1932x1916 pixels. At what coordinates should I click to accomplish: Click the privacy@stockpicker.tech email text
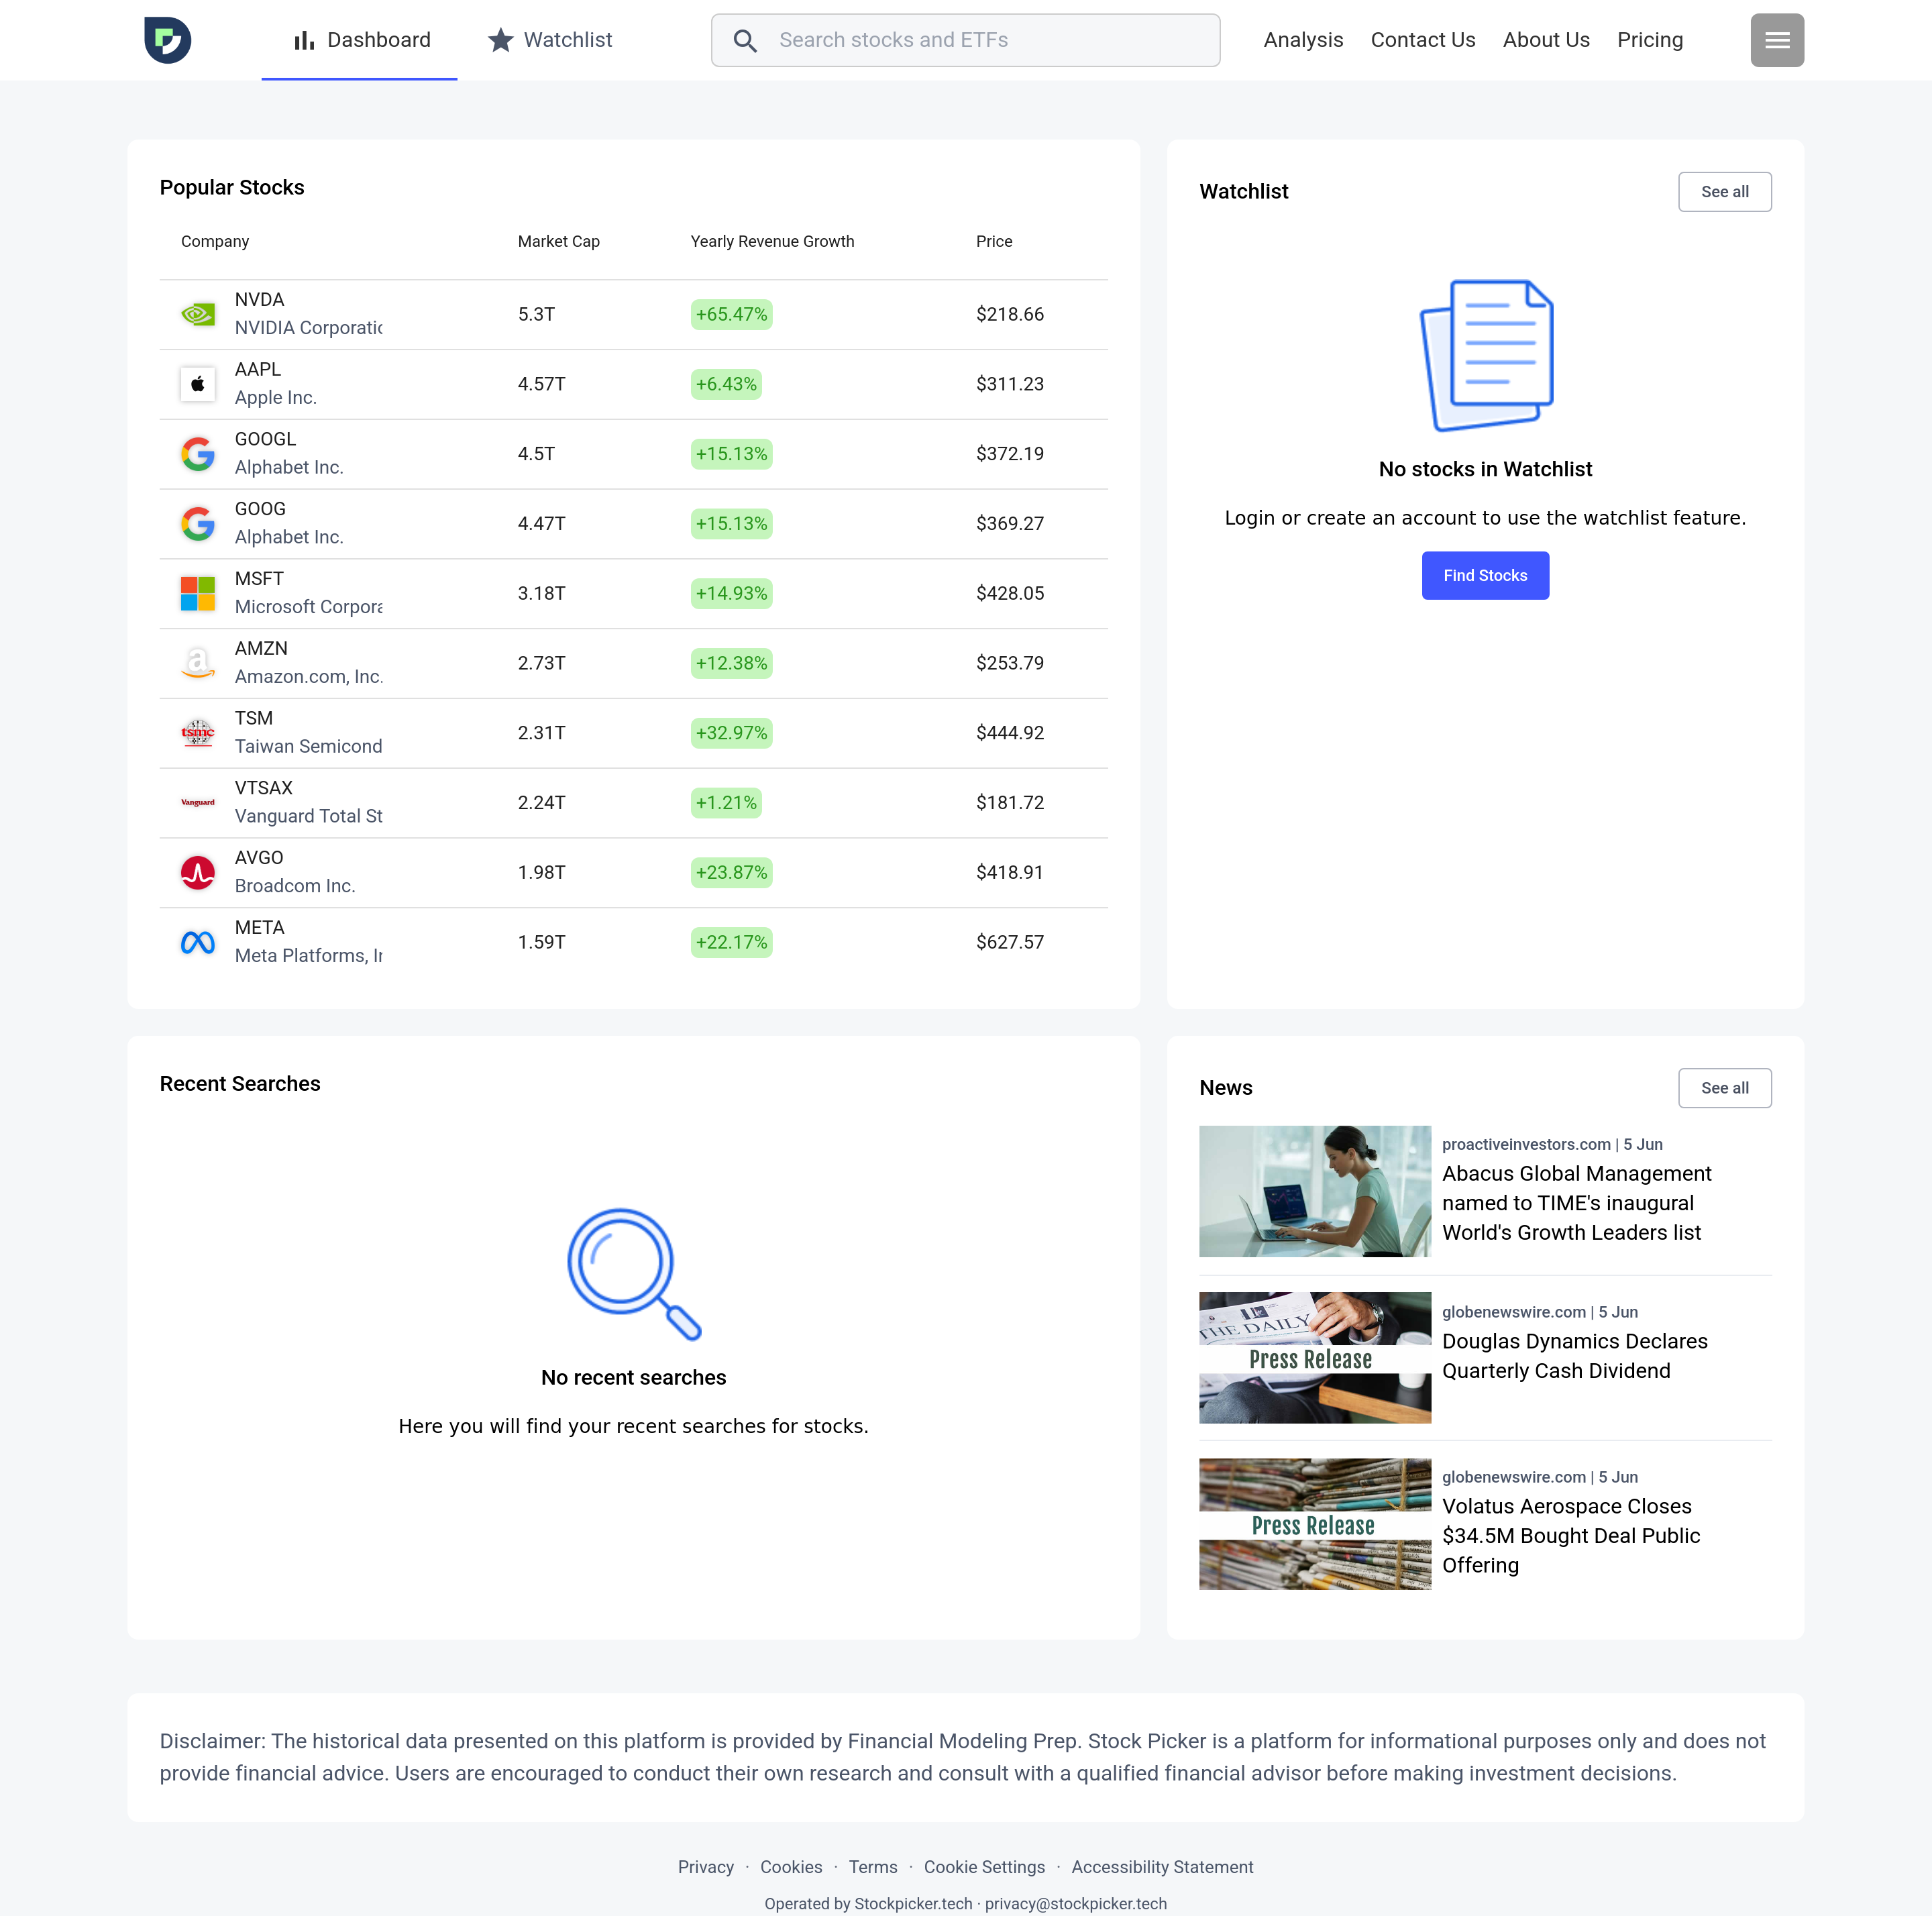1076,1904
